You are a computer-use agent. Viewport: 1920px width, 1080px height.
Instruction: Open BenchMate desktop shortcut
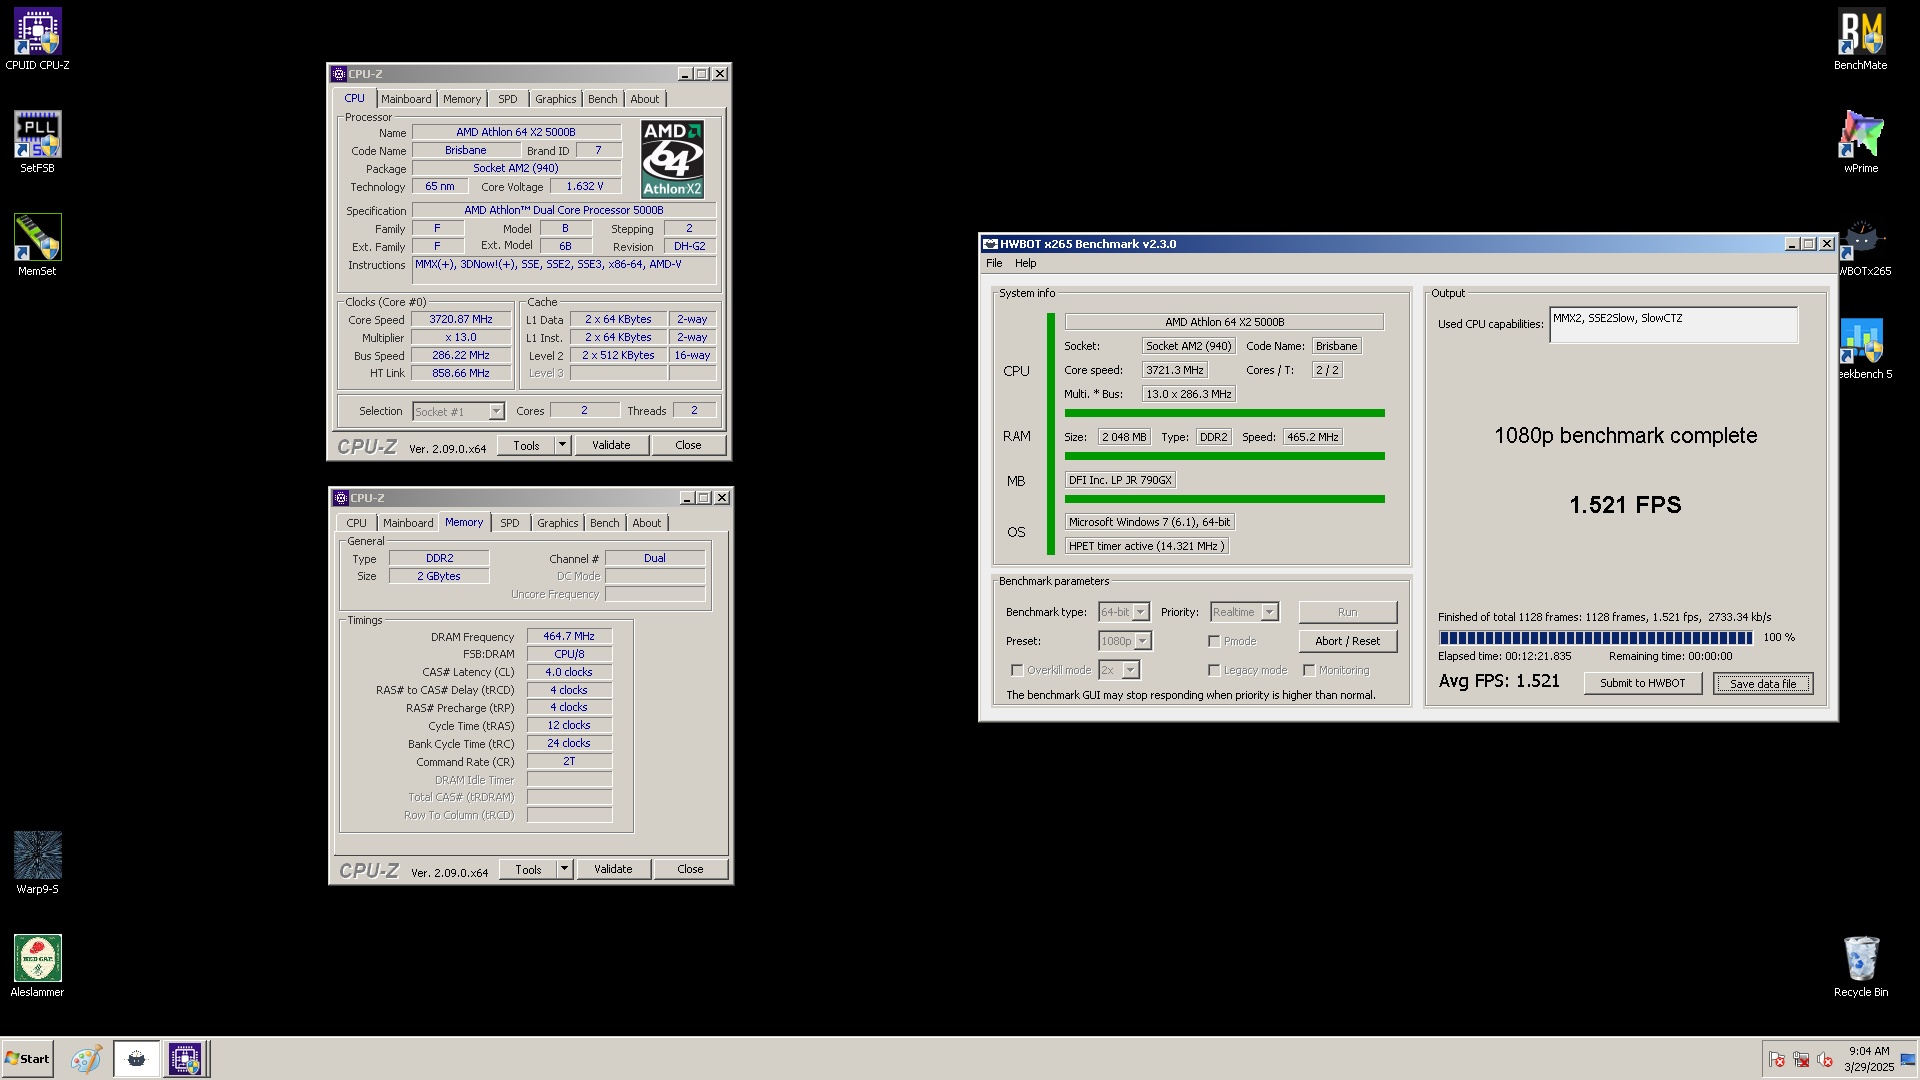click(1861, 40)
